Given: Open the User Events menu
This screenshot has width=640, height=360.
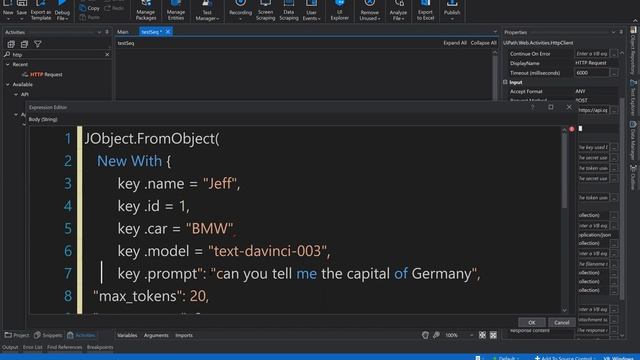Looking at the screenshot, I should pos(311,10).
